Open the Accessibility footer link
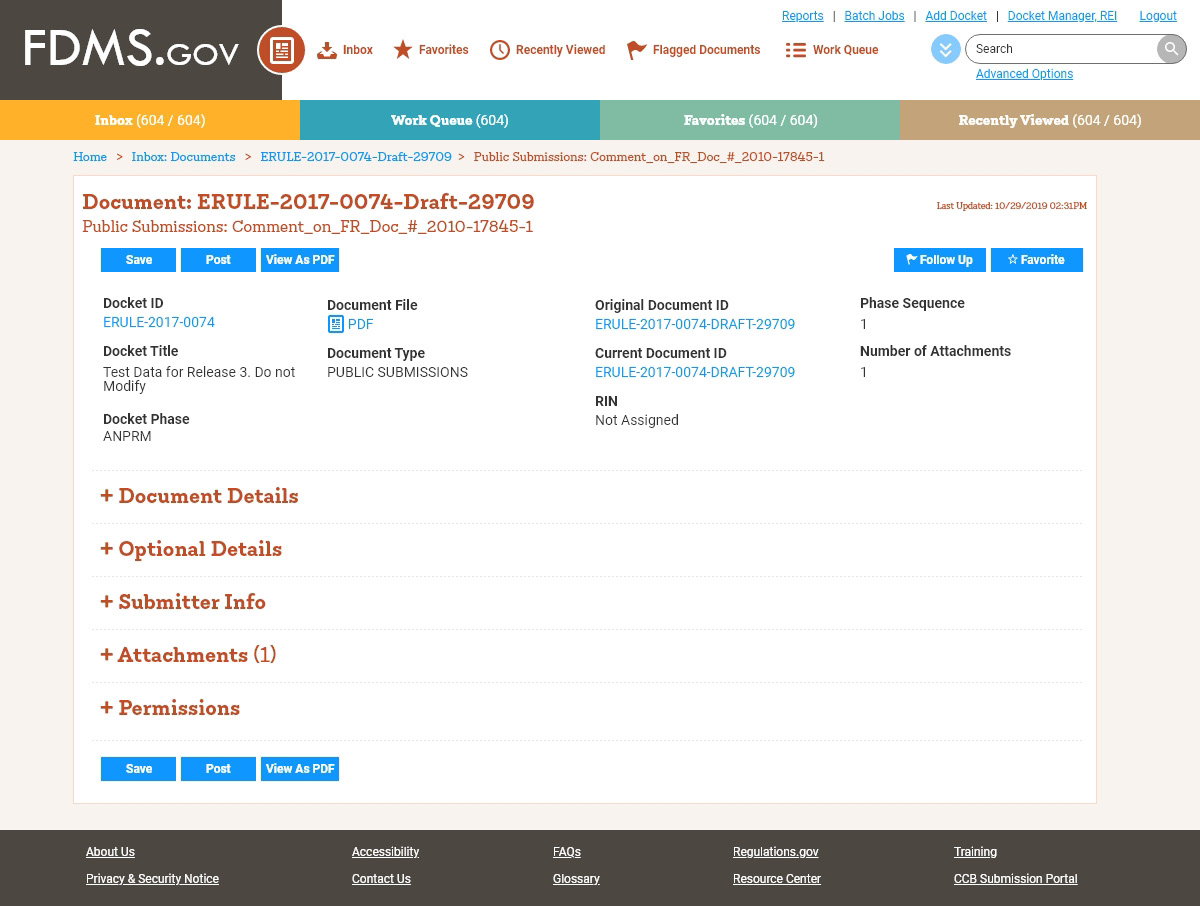Image resolution: width=1200 pixels, height=906 pixels. pos(385,852)
